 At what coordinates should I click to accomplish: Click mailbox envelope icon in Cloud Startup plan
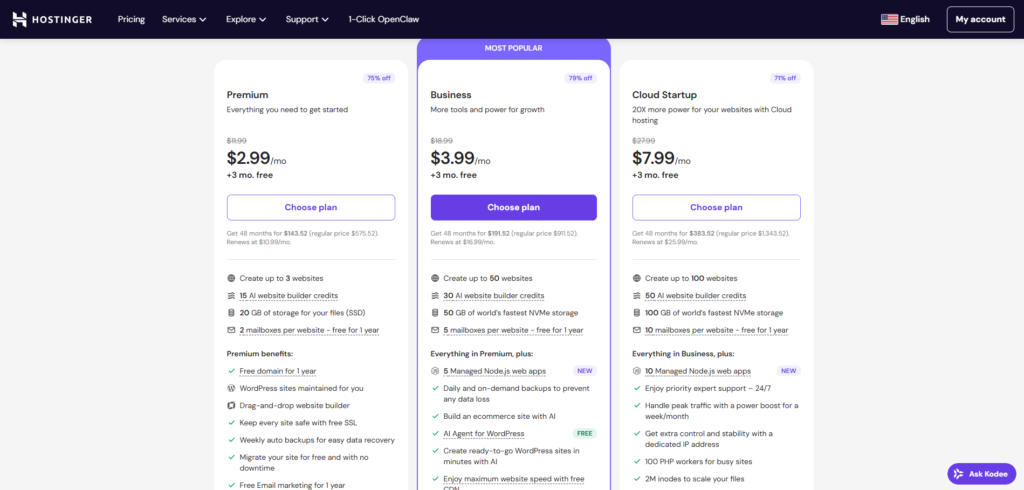click(x=637, y=330)
